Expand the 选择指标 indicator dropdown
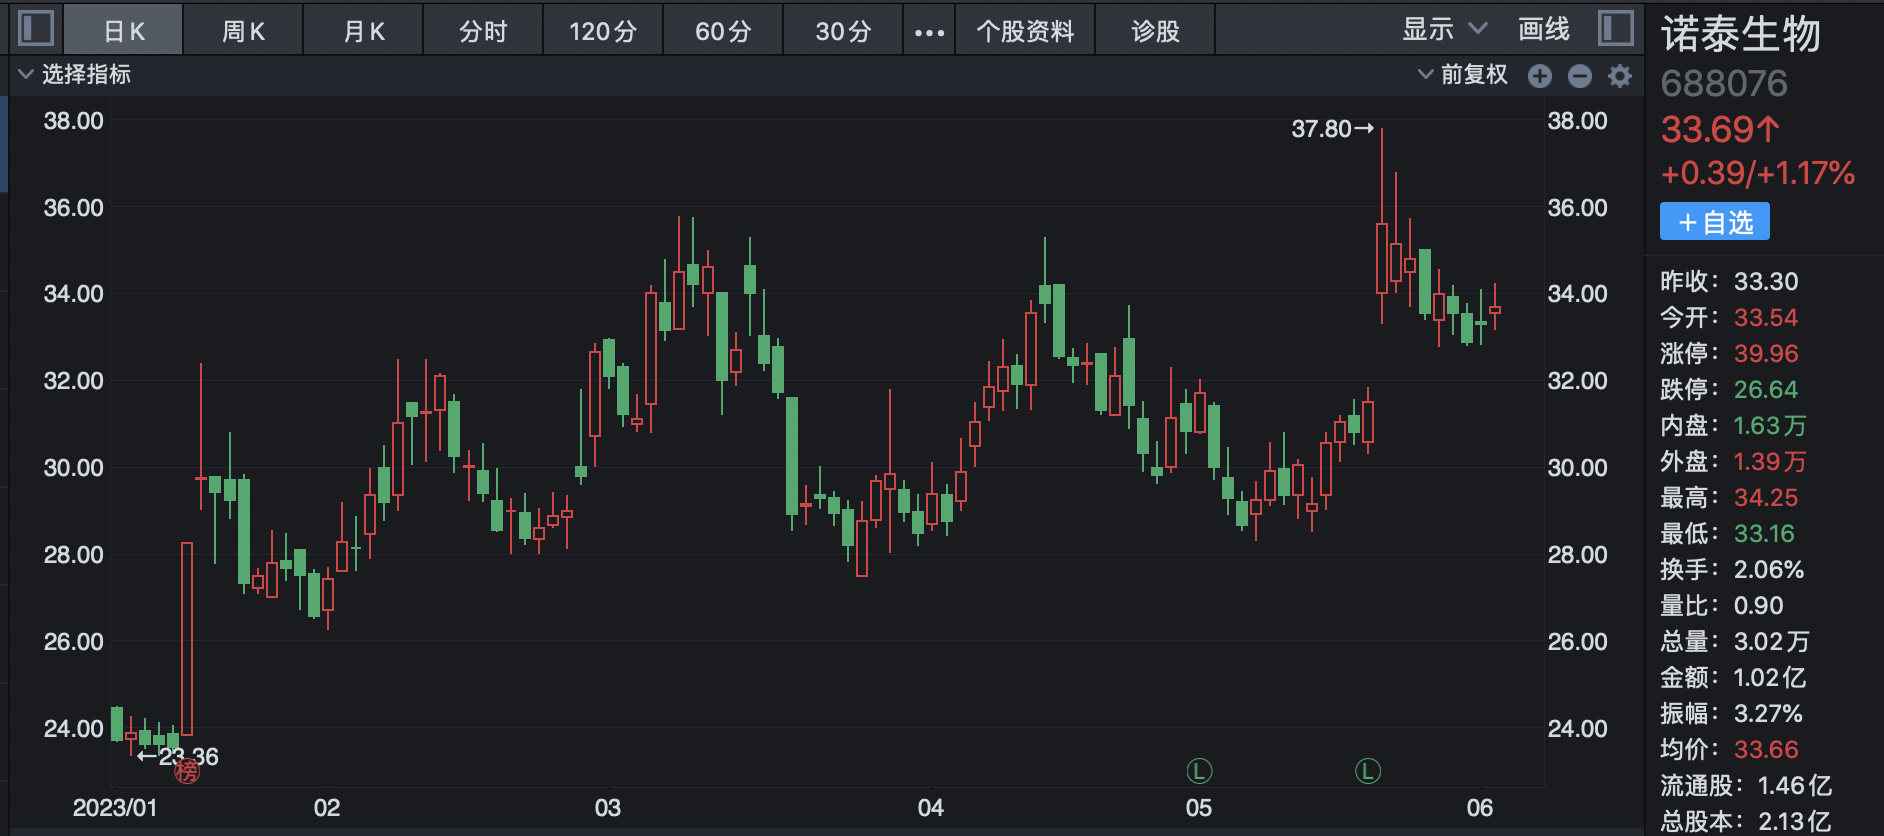Screen dimensions: 1884x836 point(75,75)
